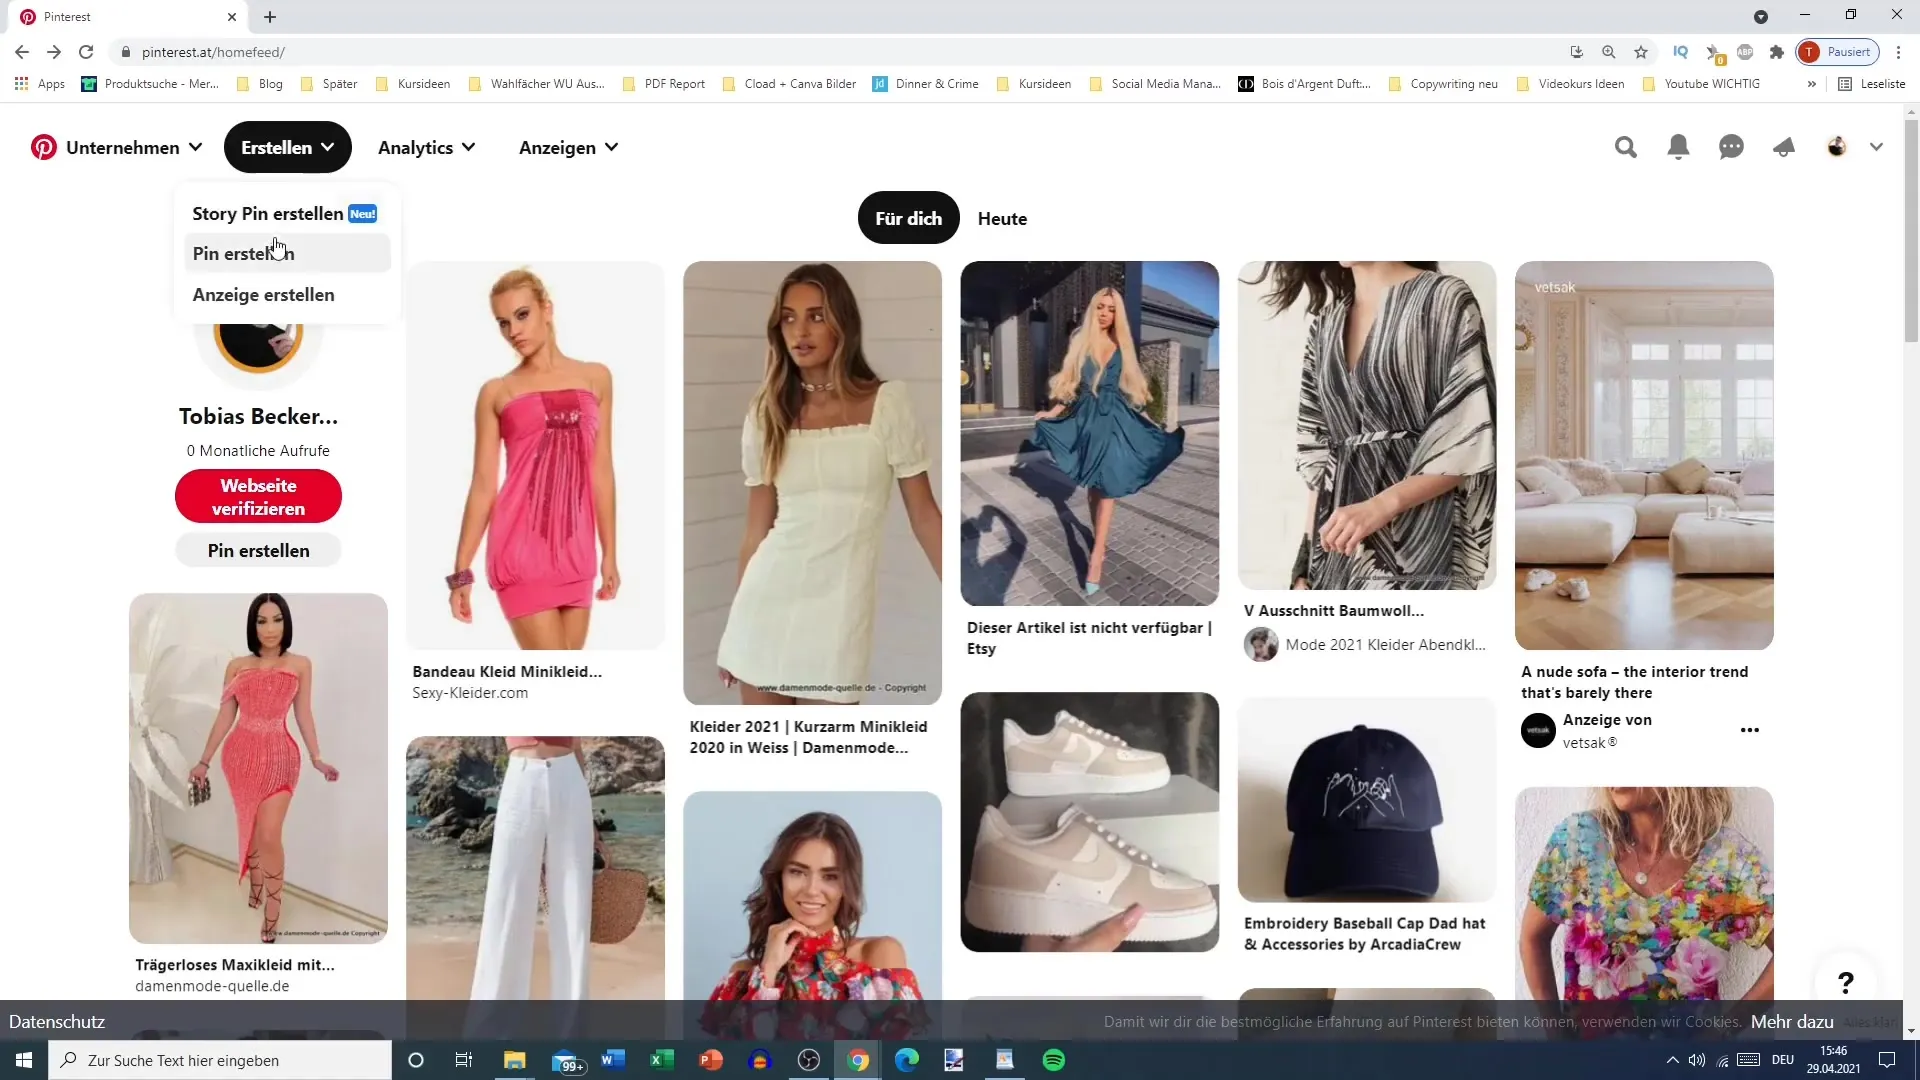Image resolution: width=1920 pixels, height=1080 pixels.
Task: Click 'Webseite verifizieren' button
Action: pyautogui.click(x=258, y=497)
